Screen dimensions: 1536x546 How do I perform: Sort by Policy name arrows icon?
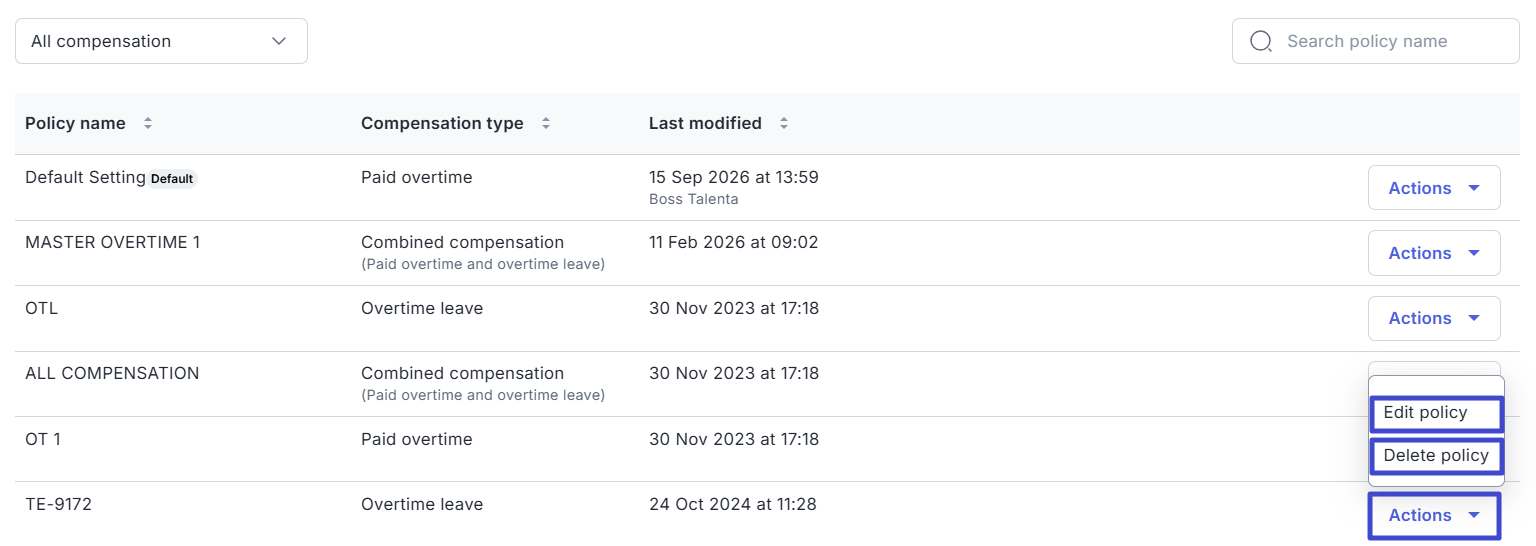(148, 123)
